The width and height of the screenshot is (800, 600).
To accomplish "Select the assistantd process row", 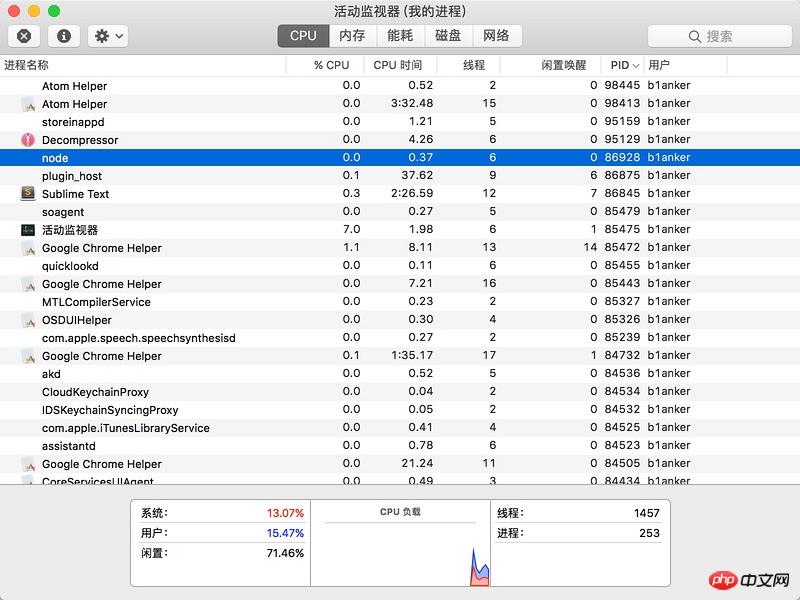I will tap(400, 445).
